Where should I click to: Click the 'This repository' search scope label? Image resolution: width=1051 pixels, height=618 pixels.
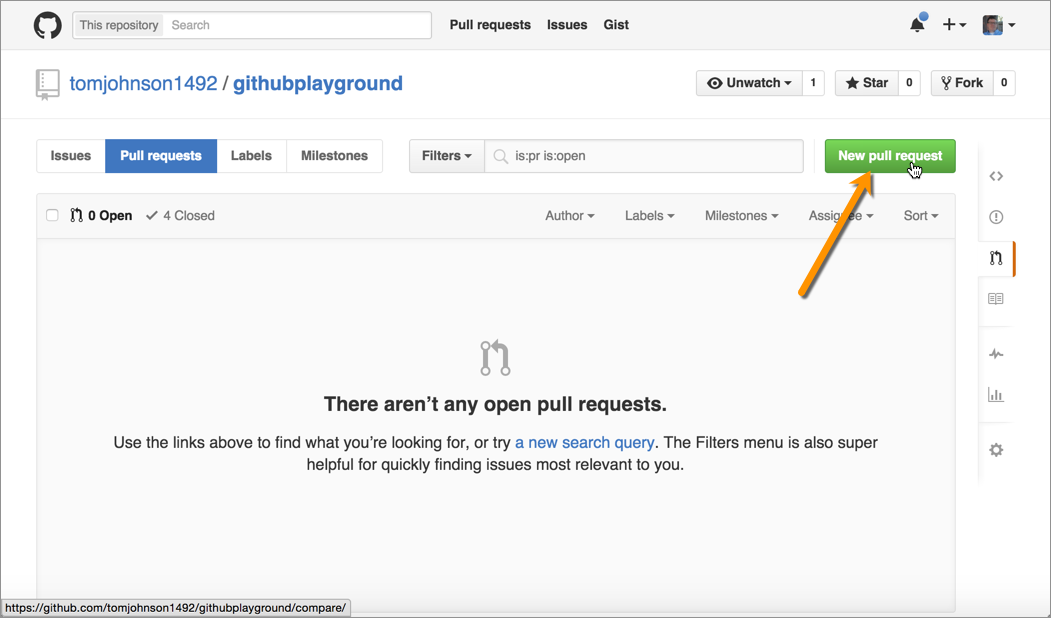coord(119,25)
